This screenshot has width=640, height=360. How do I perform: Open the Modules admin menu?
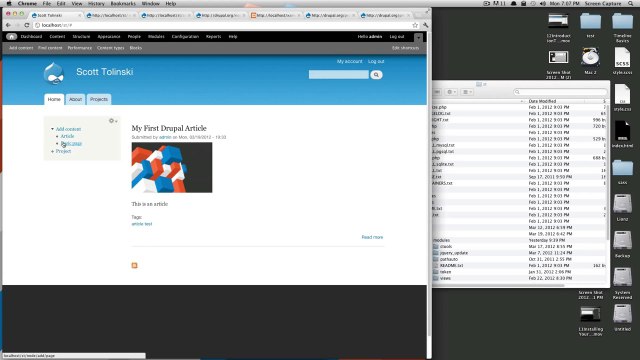coord(156,37)
